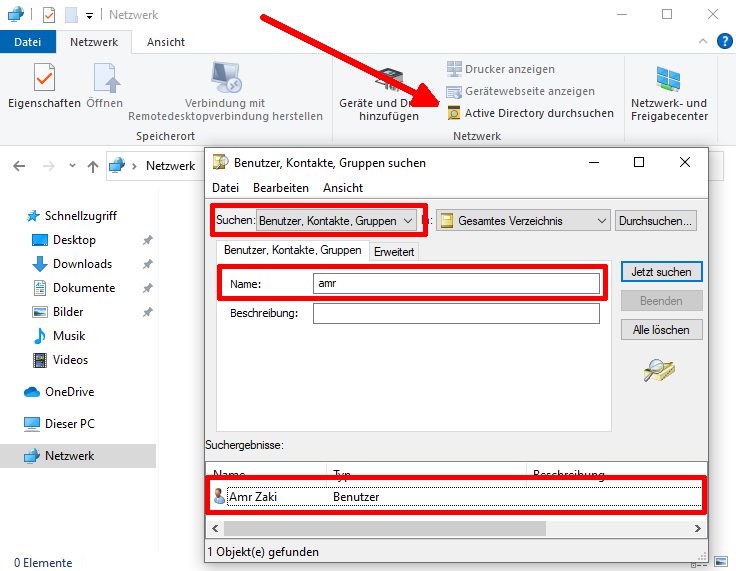The image size is (736, 571).
Task: Click the Jetzt suchen button
Action: [x=661, y=272]
